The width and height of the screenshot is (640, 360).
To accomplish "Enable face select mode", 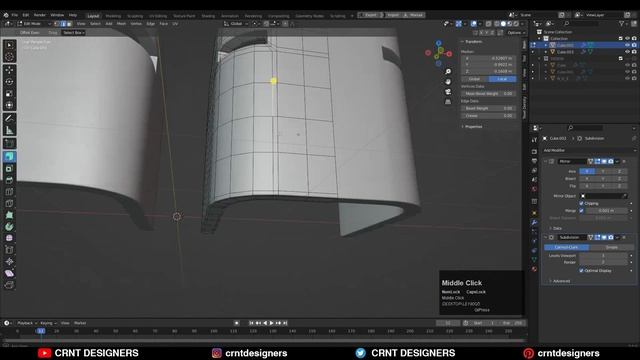I will click(x=69, y=24).
